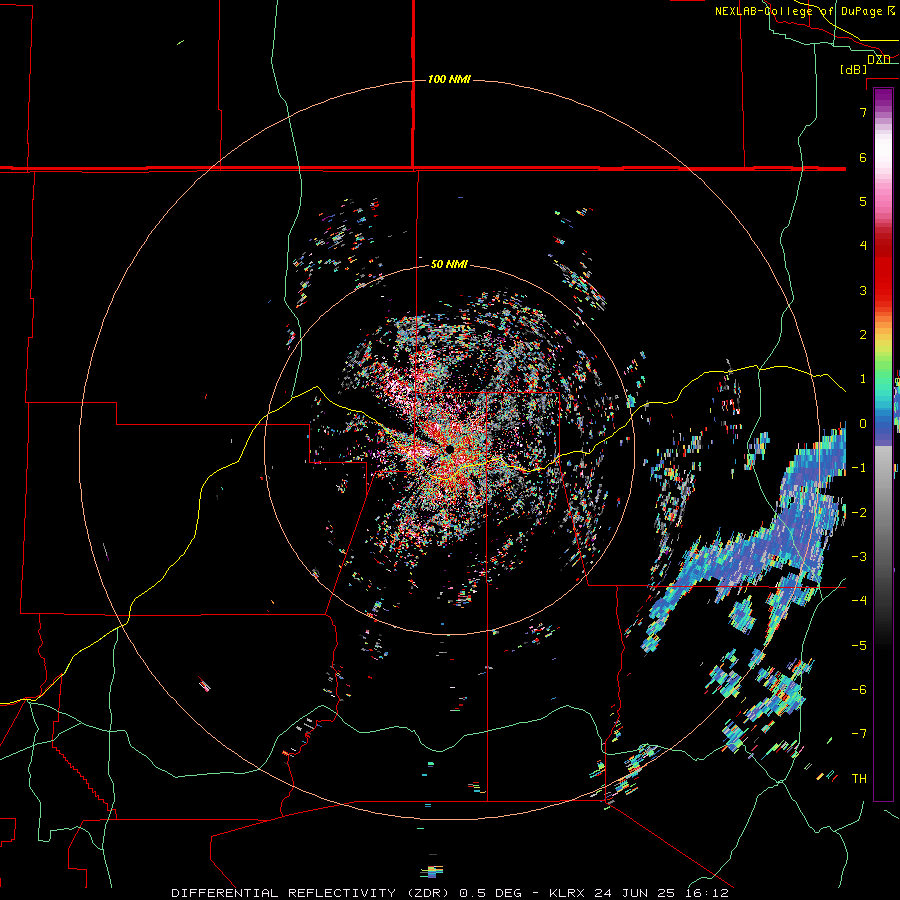900x900 pixels.
Task: Click the 100 NMI range ring label
Action: [449, 79]
